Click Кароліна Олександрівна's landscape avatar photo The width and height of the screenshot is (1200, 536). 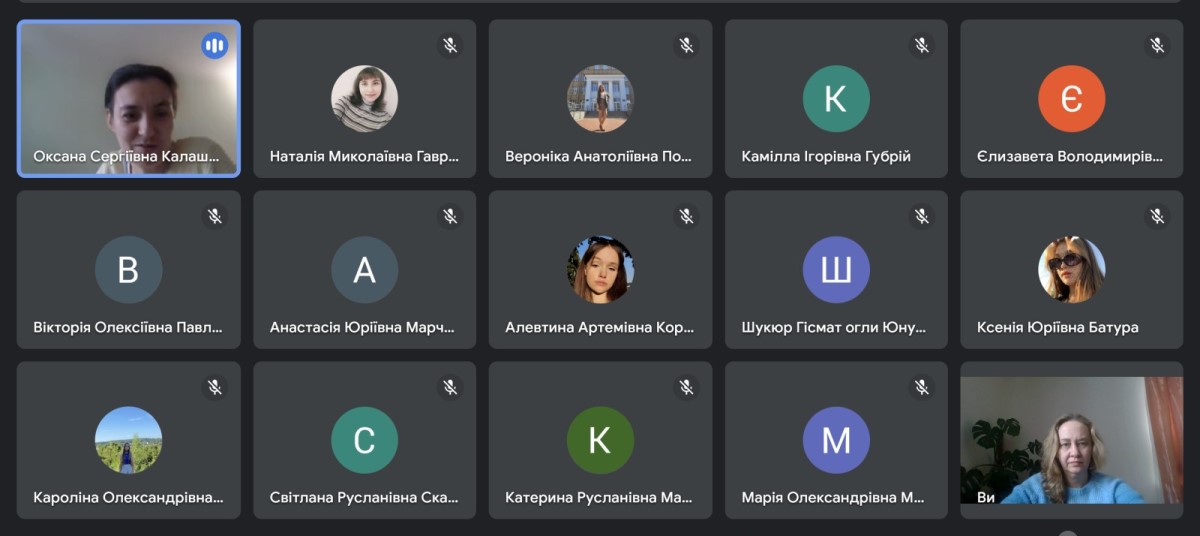pyautogui.click(x=129, y=440)
